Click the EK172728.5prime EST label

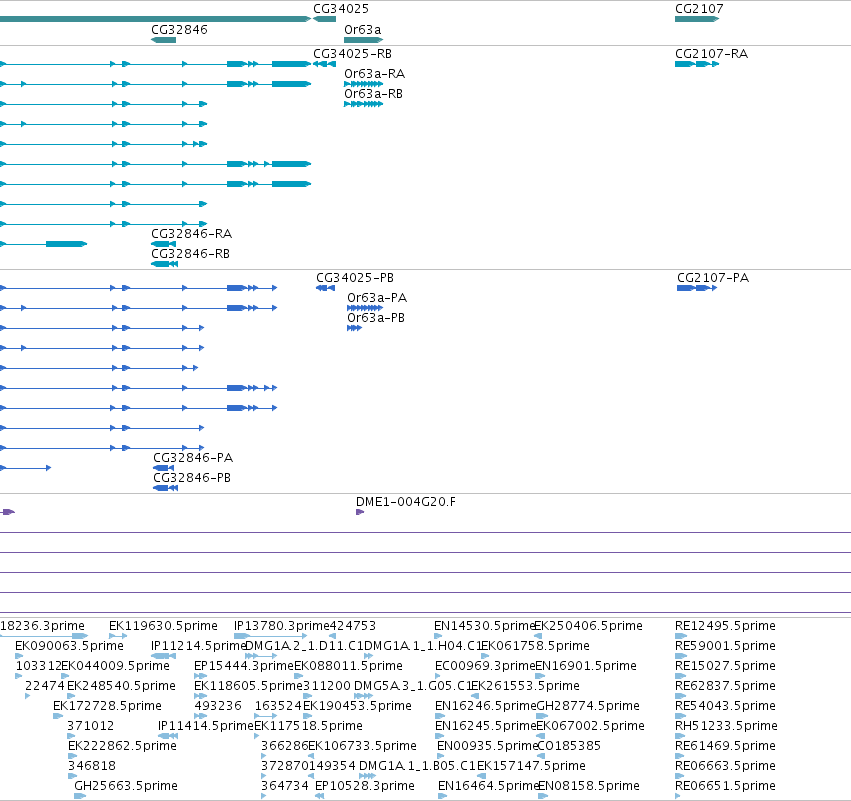click(107, 707)
